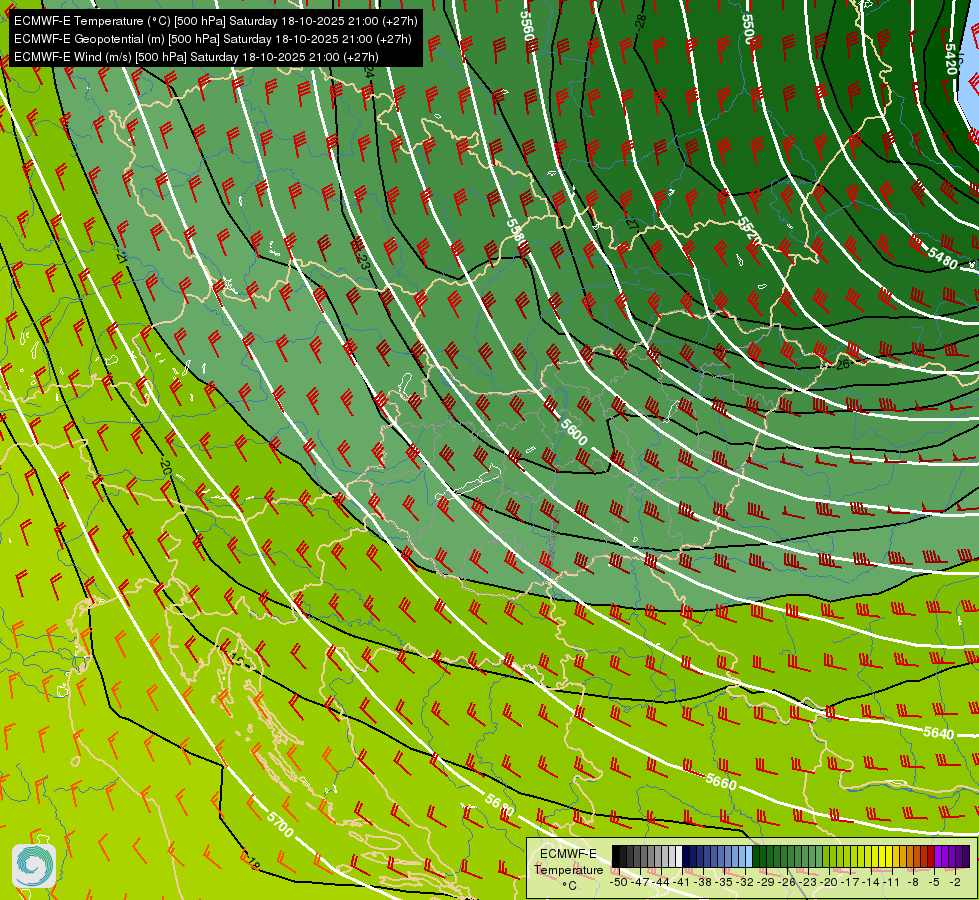Click the -8 legend scale value

coord(913,882)
